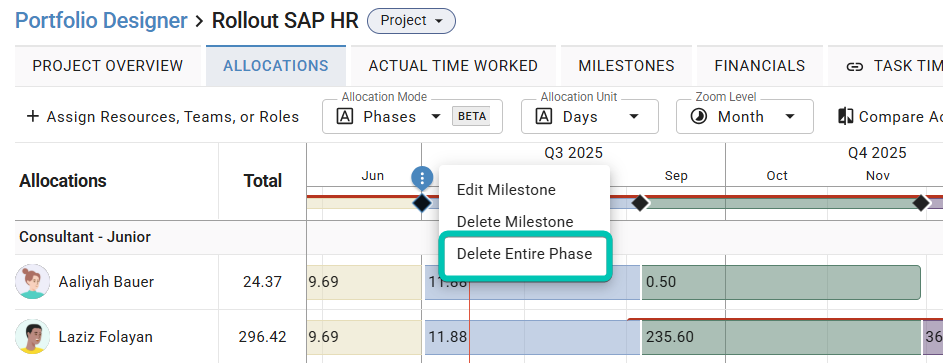Open the TASK TIM tab
Image resolution: width=943 pixels, height=363 pixels.
885,66
